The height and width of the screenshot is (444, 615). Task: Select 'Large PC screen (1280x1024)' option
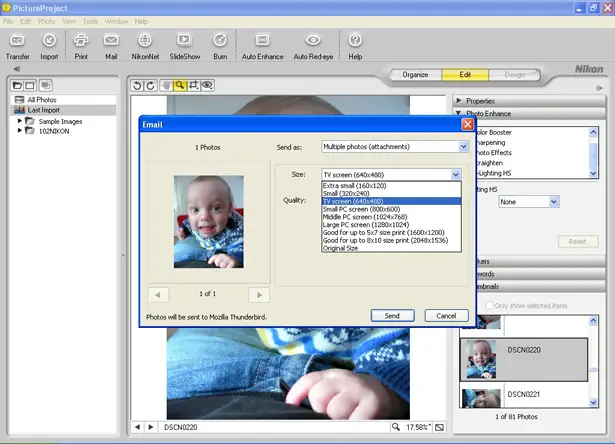coord(391,225)
